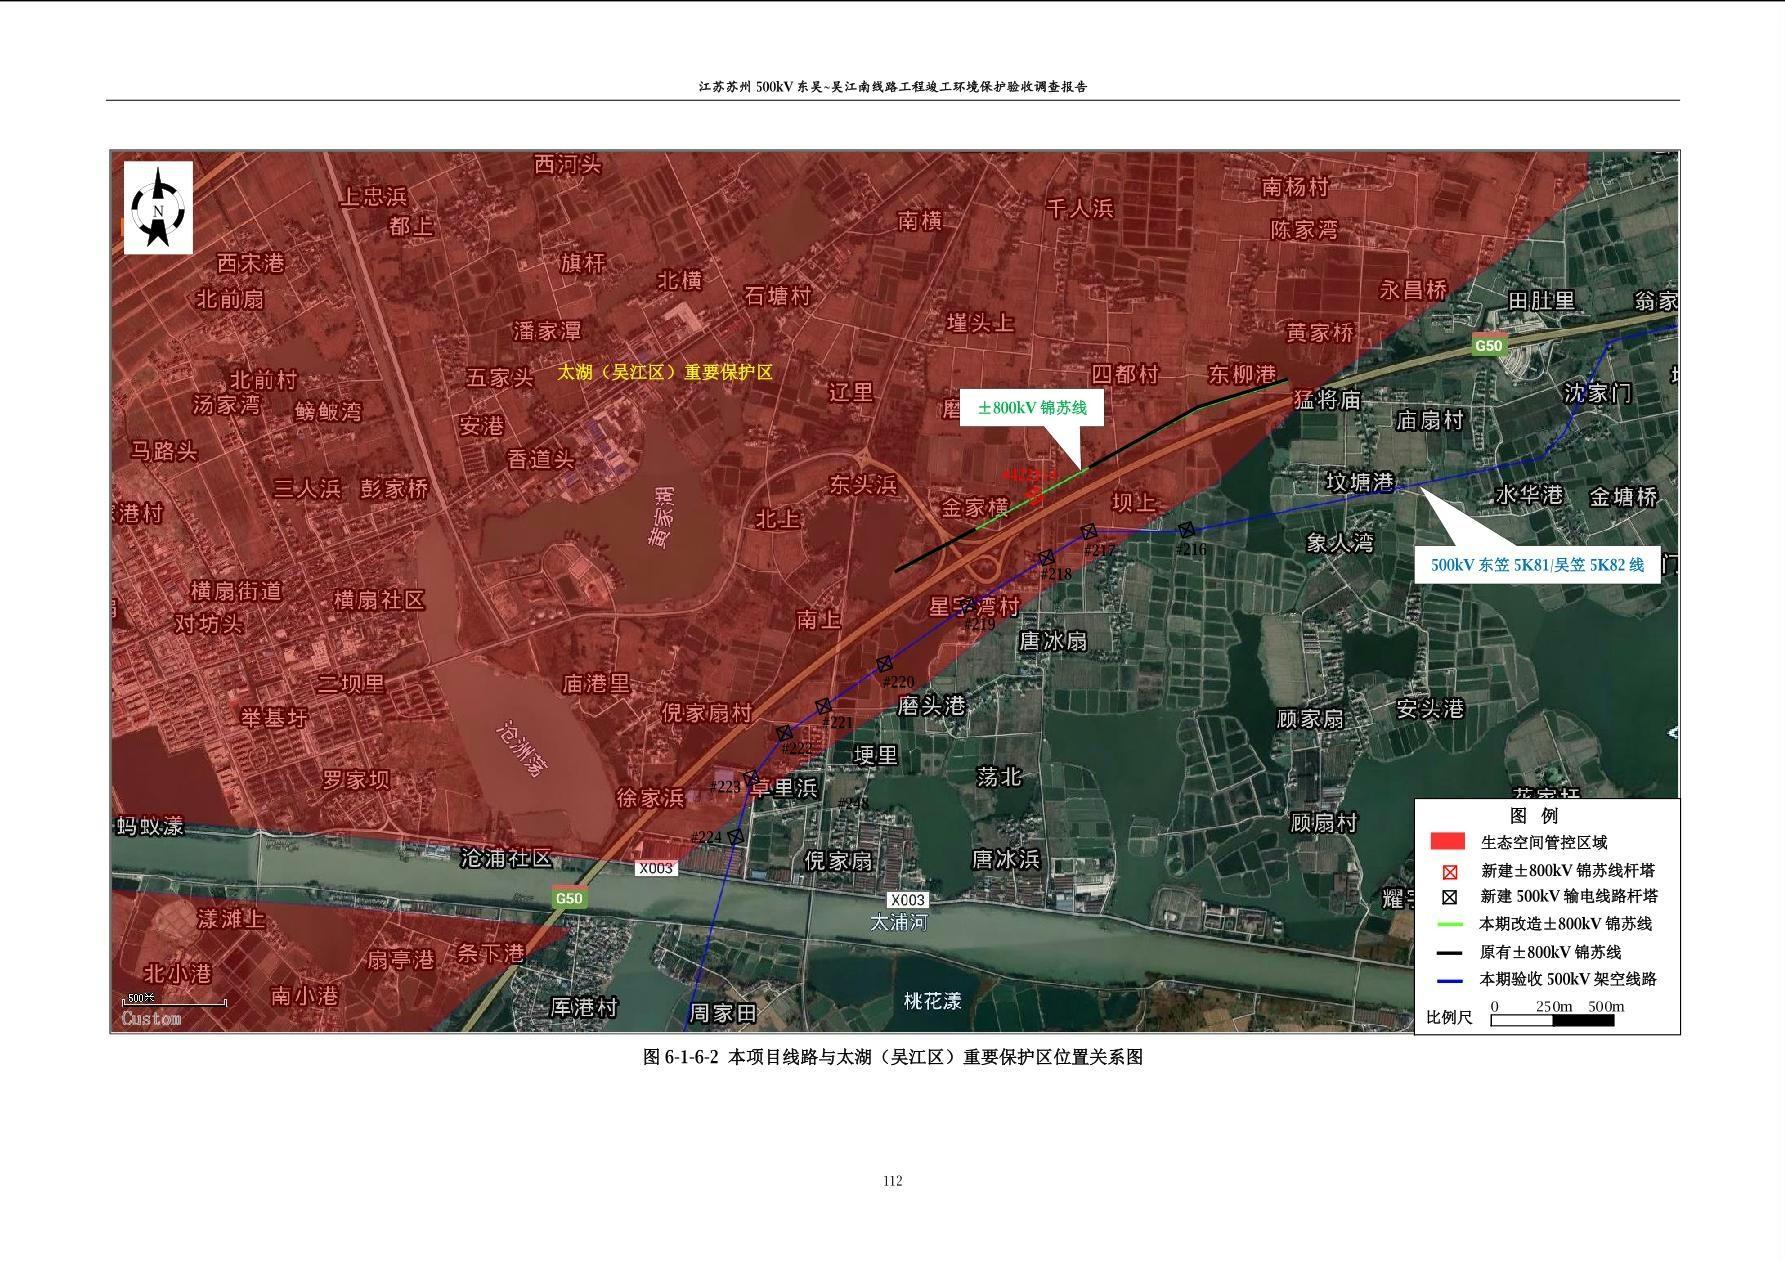
Task: Click the 图例 legend title
Action: 1533,816
